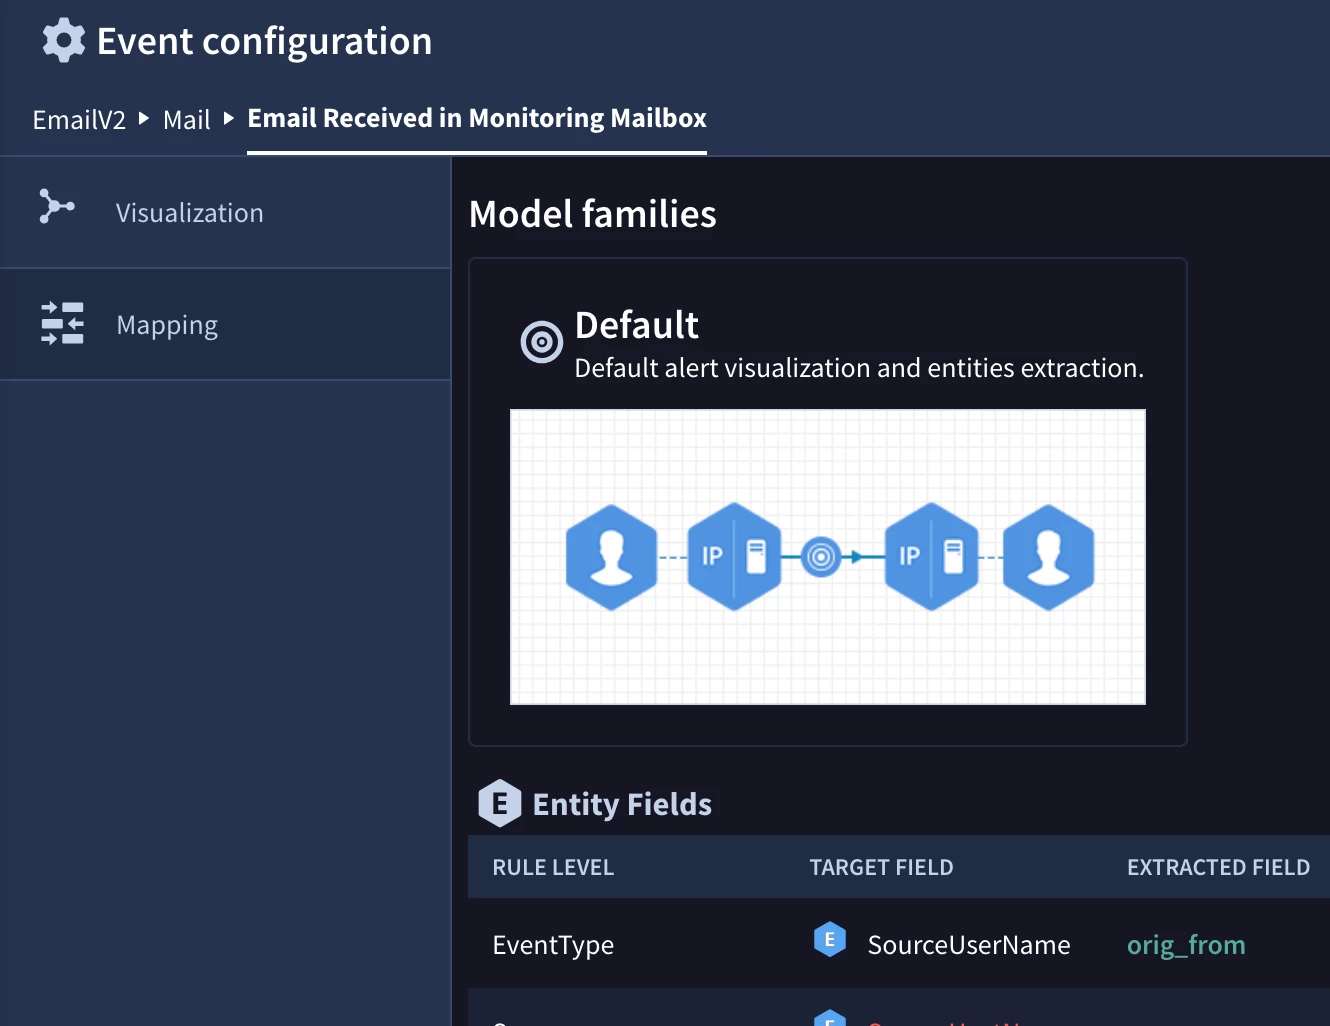Open the Default model visualization diagram

point(828,557)
